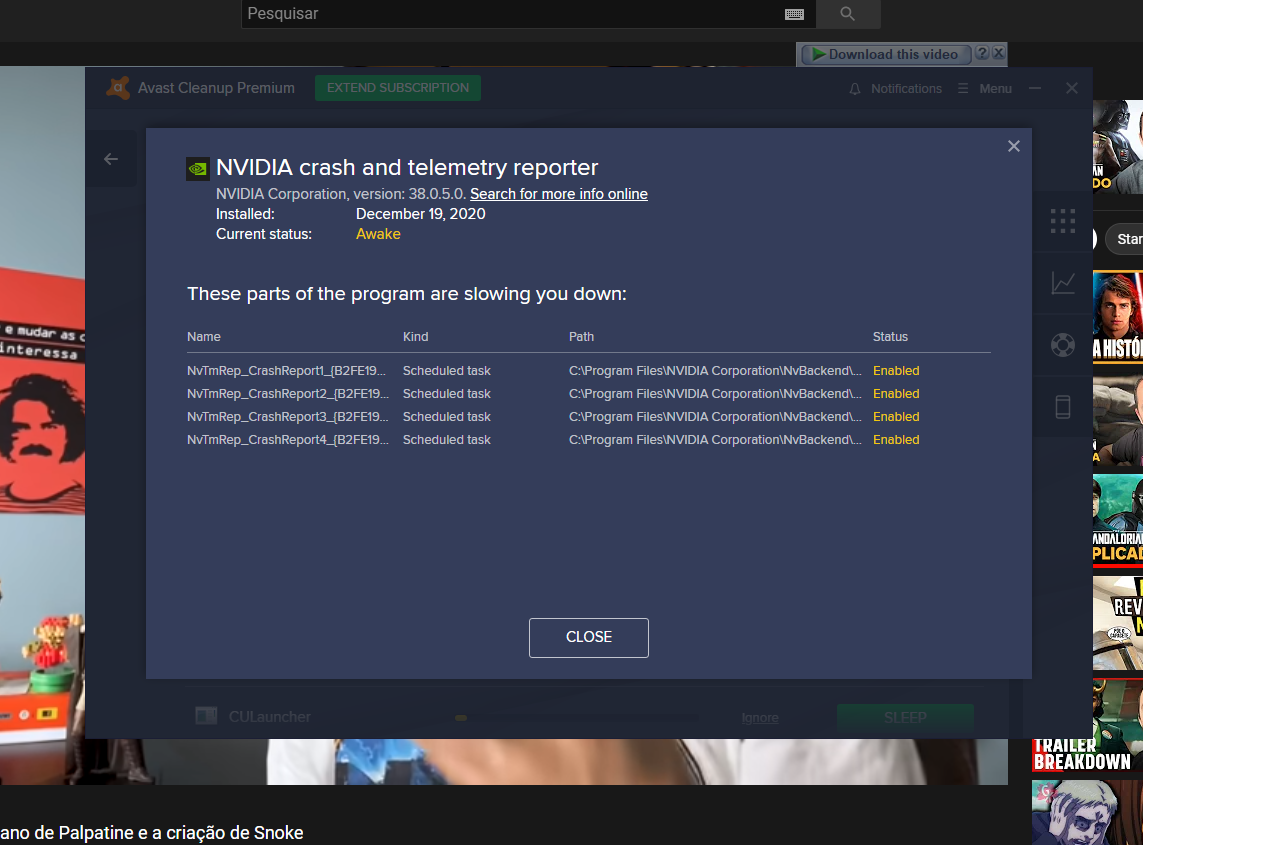The height and width of the screenshot is (845, 1270).
Task: Click SLEEP button for CULauncher
Action: [x=905, y=717]
